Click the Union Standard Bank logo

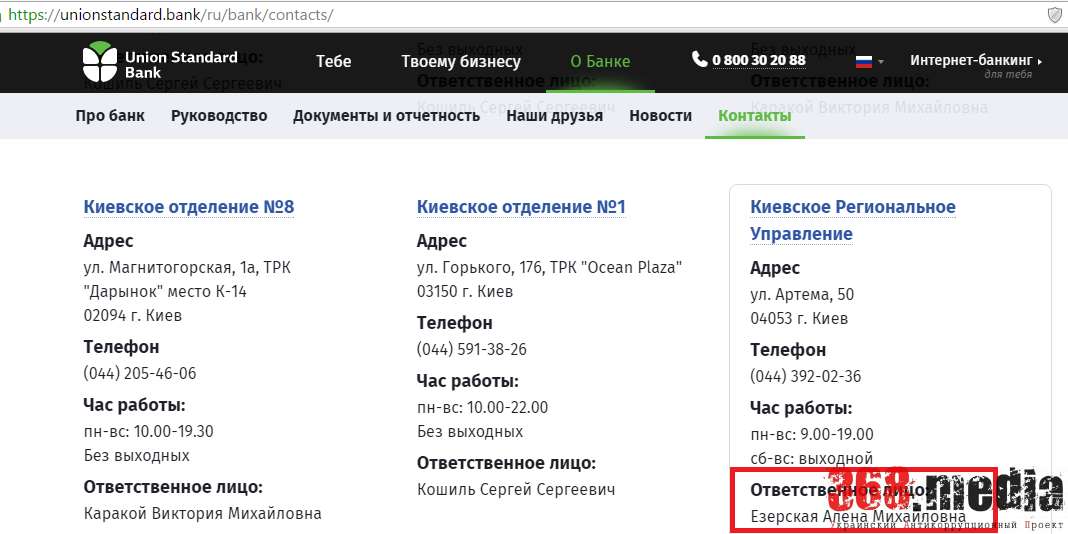[160, 62]
